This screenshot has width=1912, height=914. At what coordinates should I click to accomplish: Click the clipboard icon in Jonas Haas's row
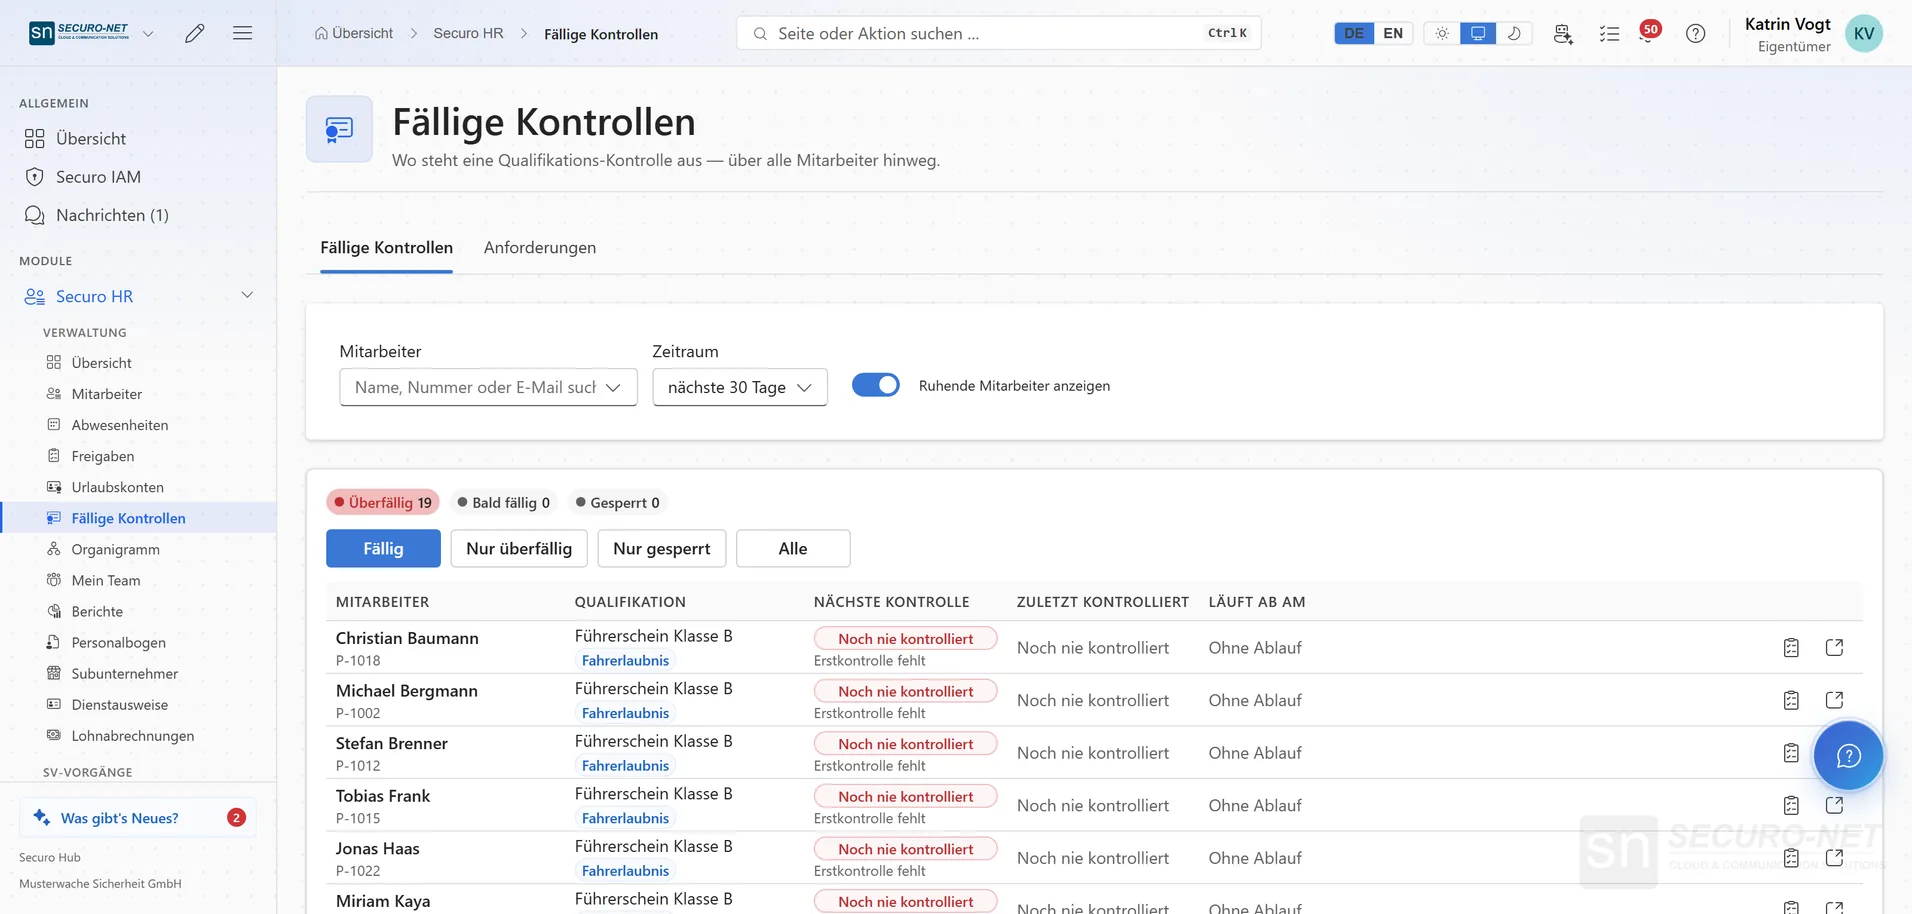click(1791, 858)
